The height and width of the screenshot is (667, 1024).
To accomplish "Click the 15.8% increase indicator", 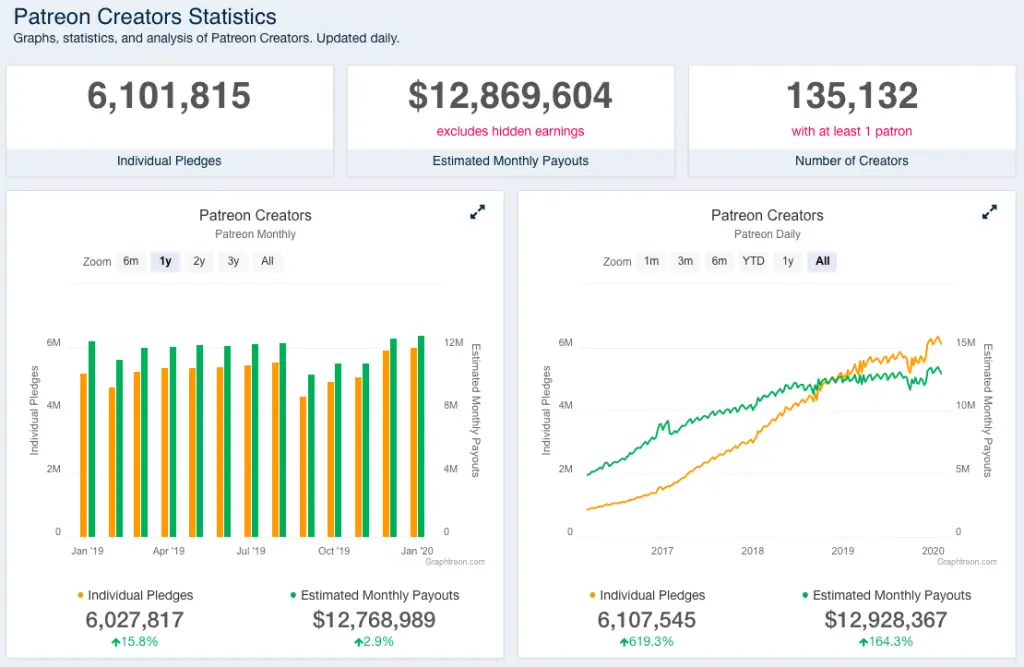I will pos(135,642).
